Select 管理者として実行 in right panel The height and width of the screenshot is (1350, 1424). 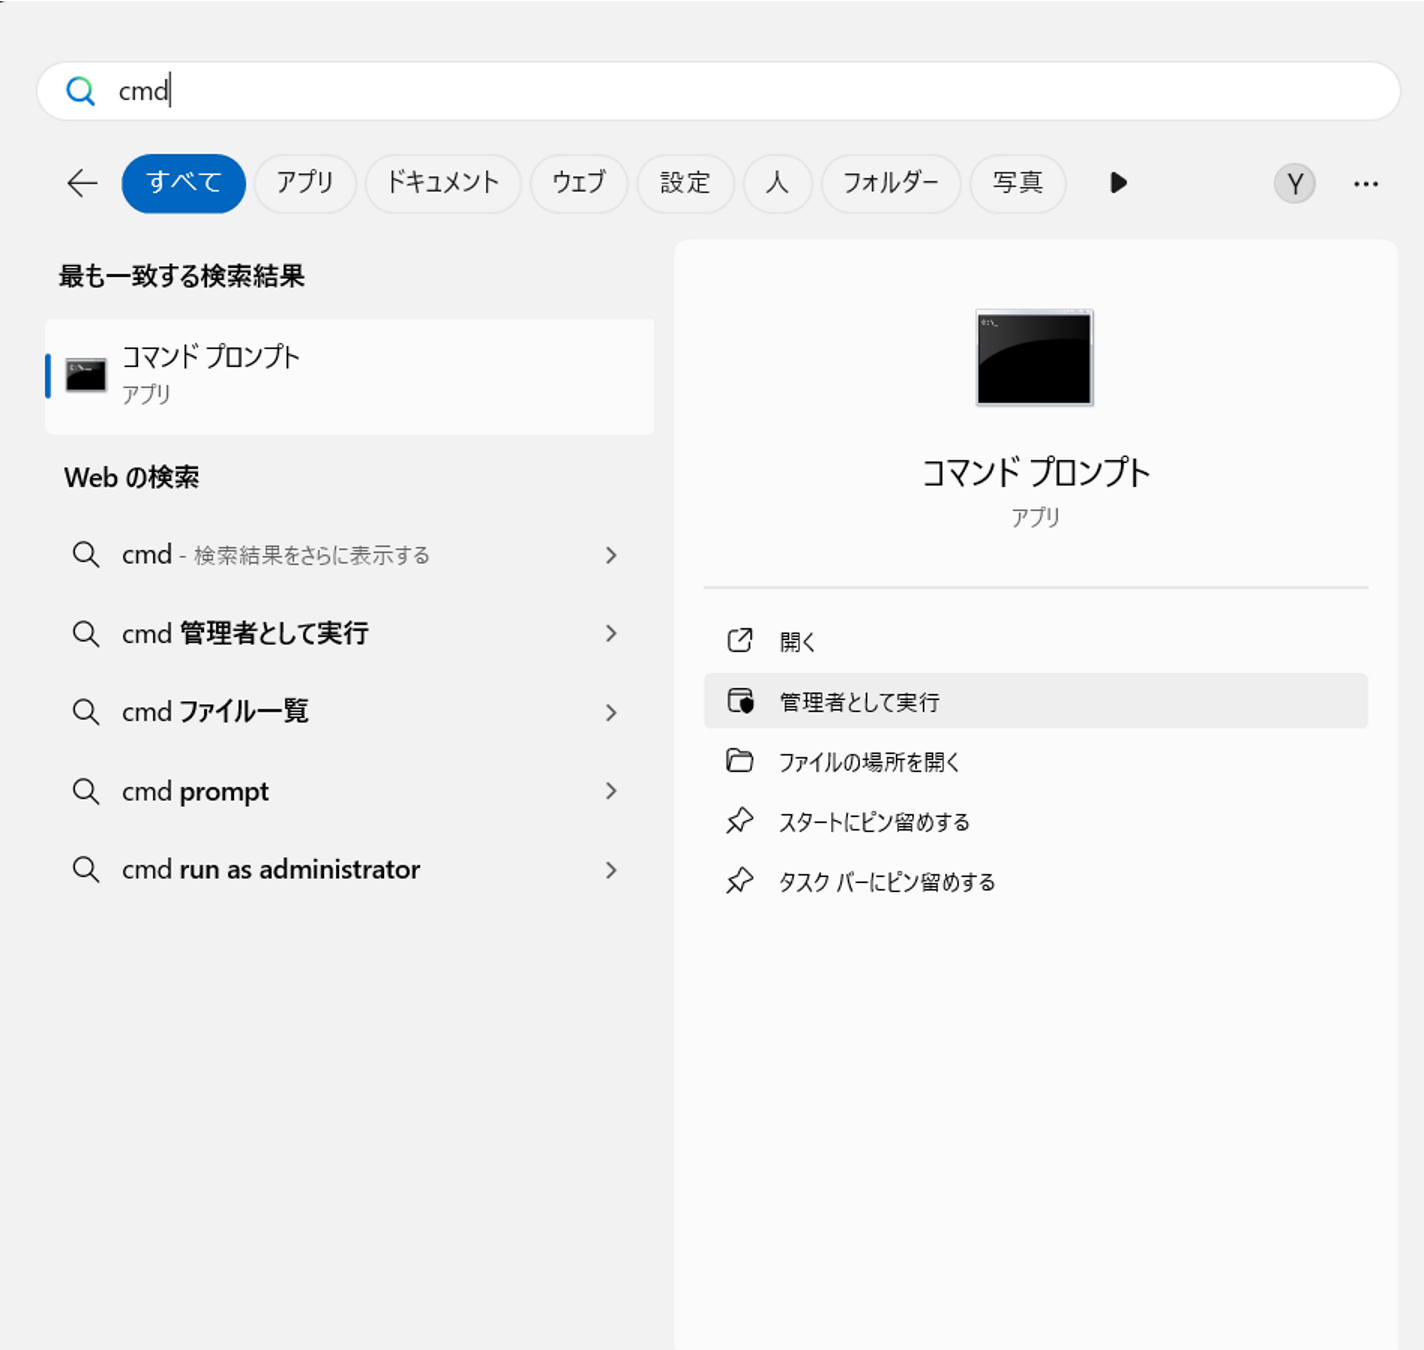point(1036,701)
